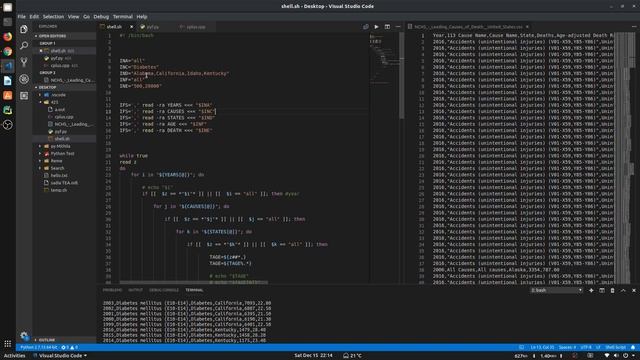Open the Debug view in activity bar
640x360 pixels.
pyautogui.click(x=24, y=79)
